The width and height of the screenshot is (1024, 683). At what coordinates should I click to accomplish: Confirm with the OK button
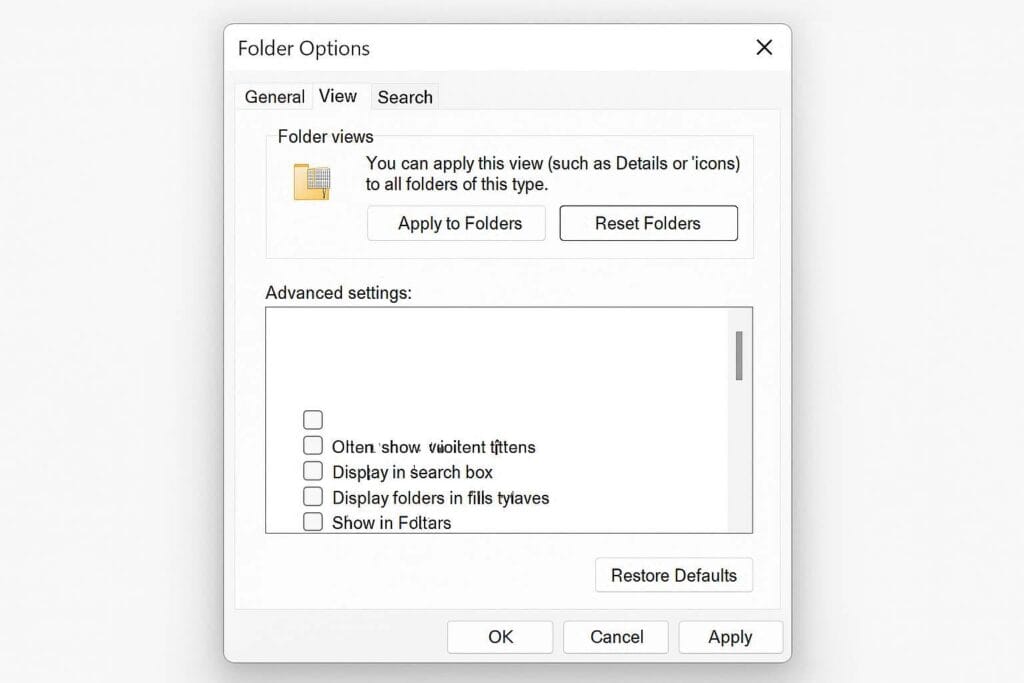[500, 637]
